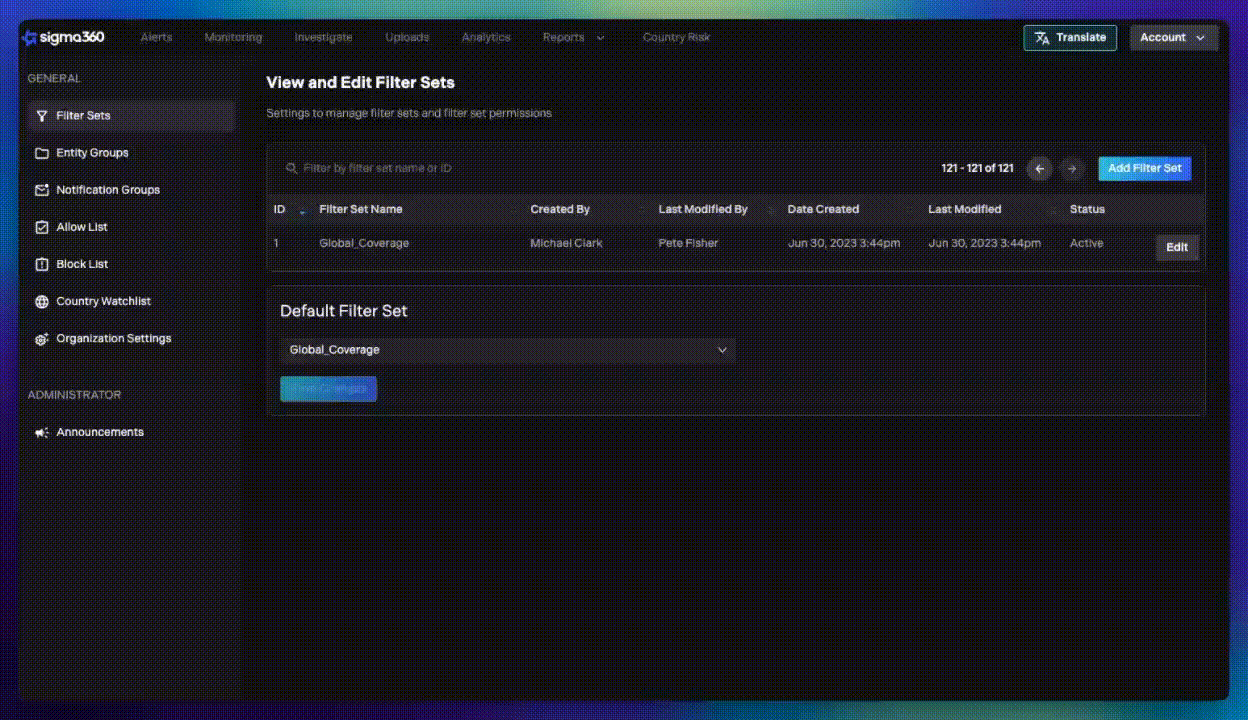Edit the Global_Coverage filter set
Viewport: 1248px width, 720px height.
pos(1176,247)
